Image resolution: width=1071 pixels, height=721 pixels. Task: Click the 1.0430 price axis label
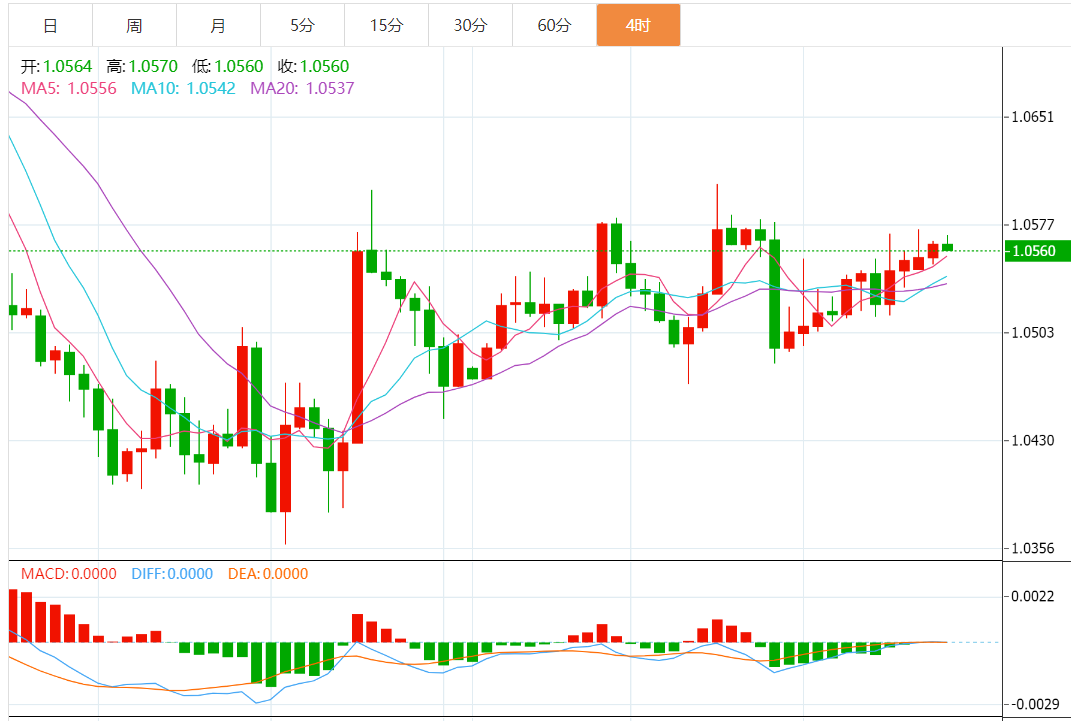point(1033,440)
